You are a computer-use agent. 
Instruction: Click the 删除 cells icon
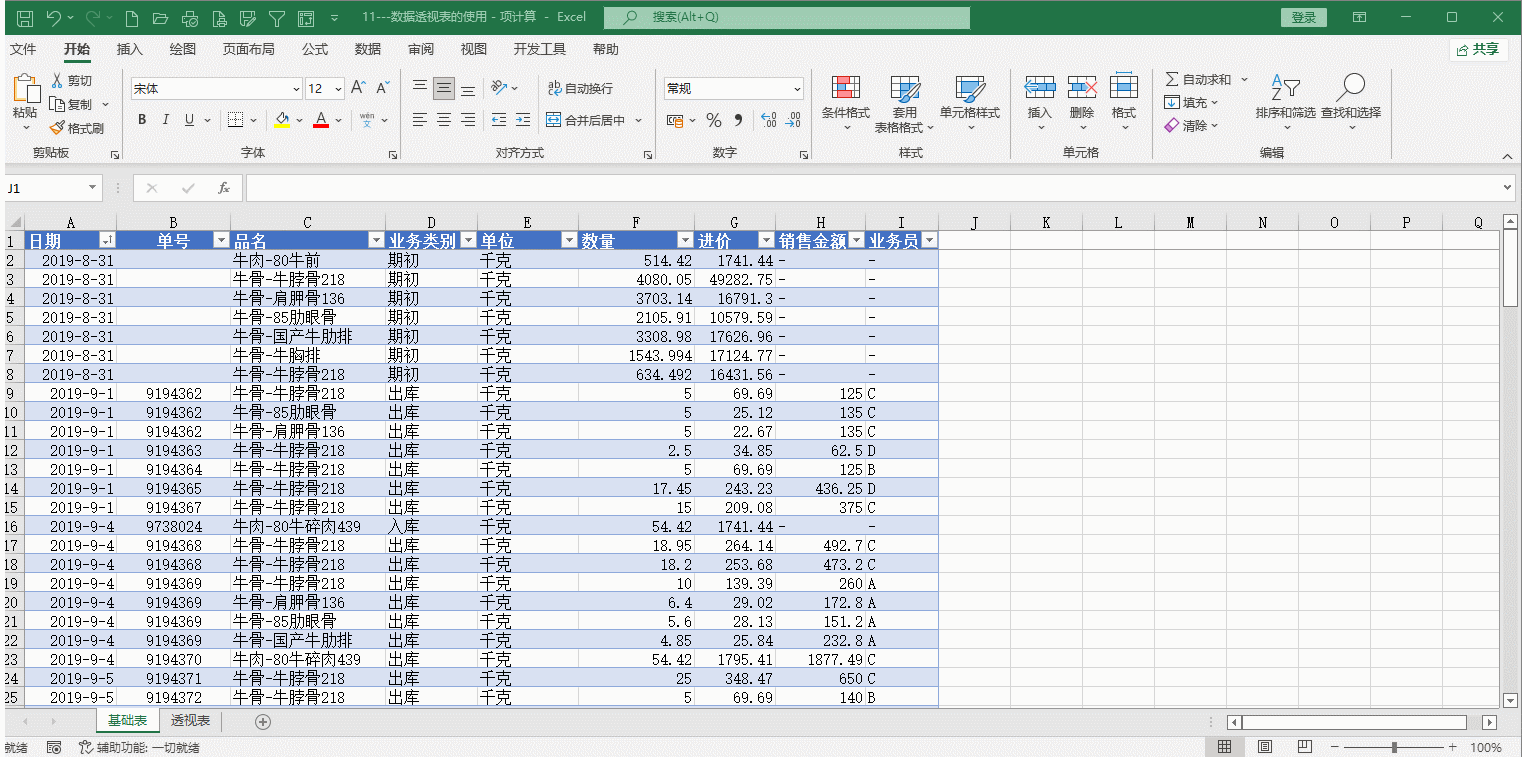[x=1082, y=87]
